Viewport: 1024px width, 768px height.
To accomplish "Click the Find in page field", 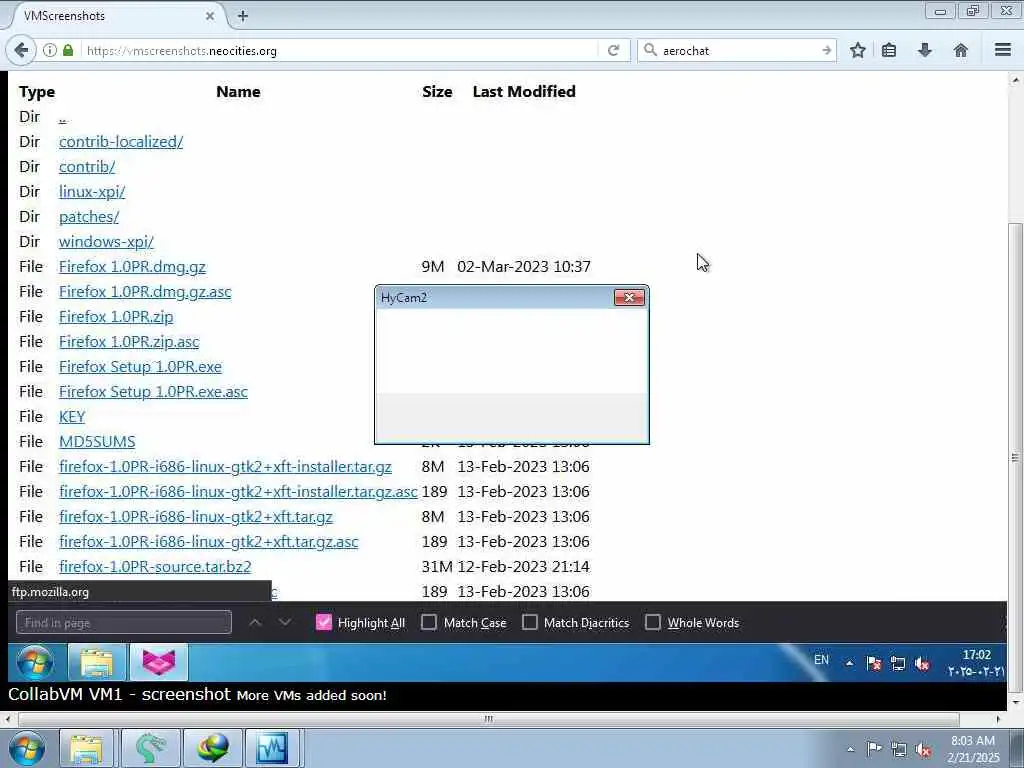I will (x=123, y=622).
